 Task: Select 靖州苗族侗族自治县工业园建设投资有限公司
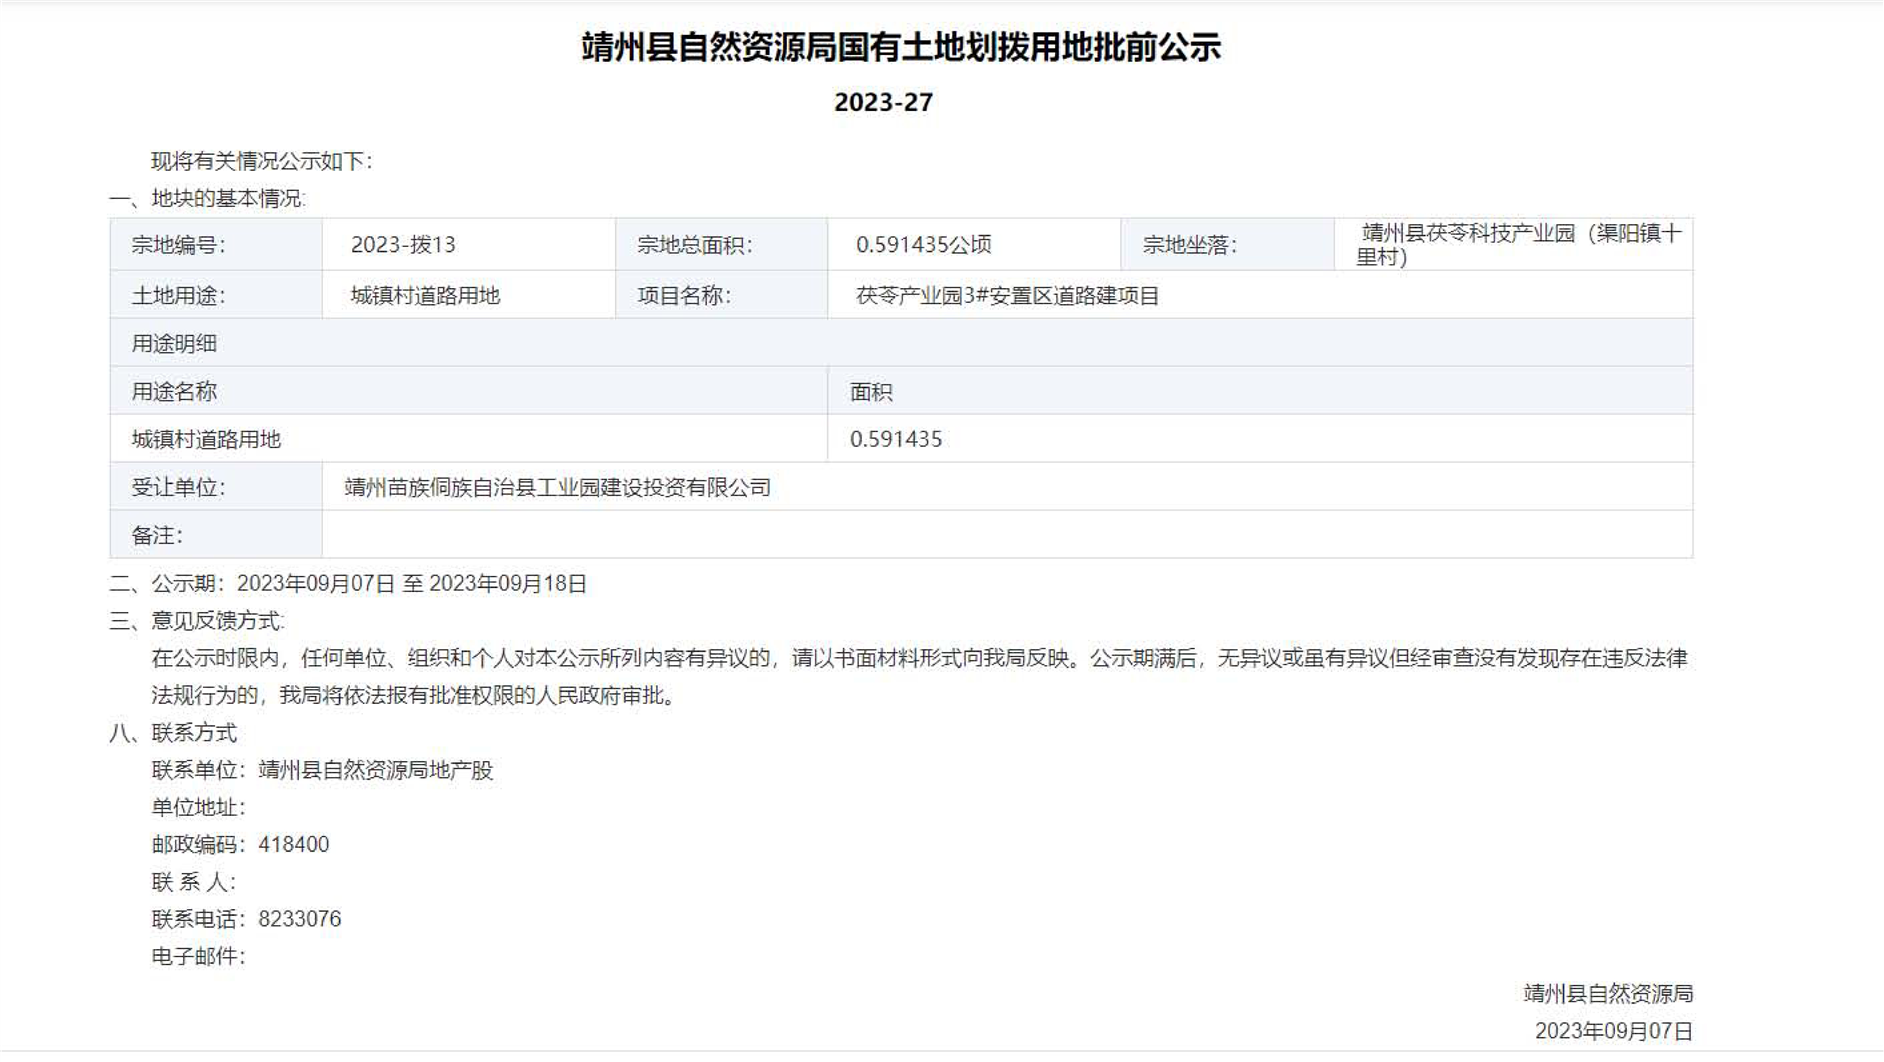558,487
